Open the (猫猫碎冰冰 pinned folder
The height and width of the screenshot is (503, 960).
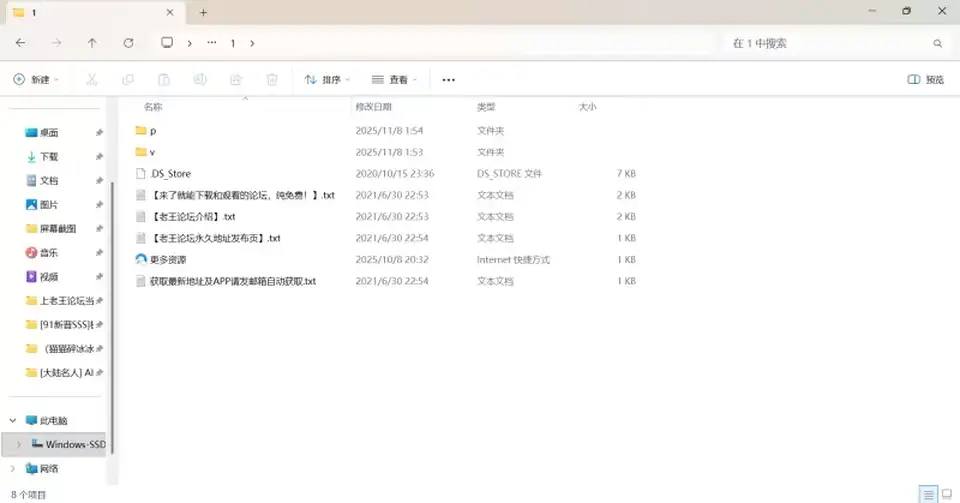[69, 348]
